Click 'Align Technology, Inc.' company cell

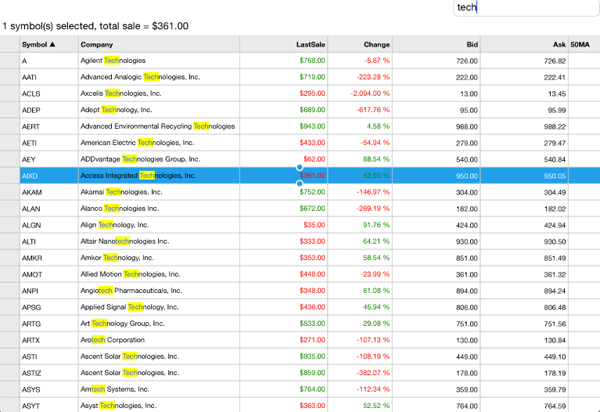[x=159, y=225]
